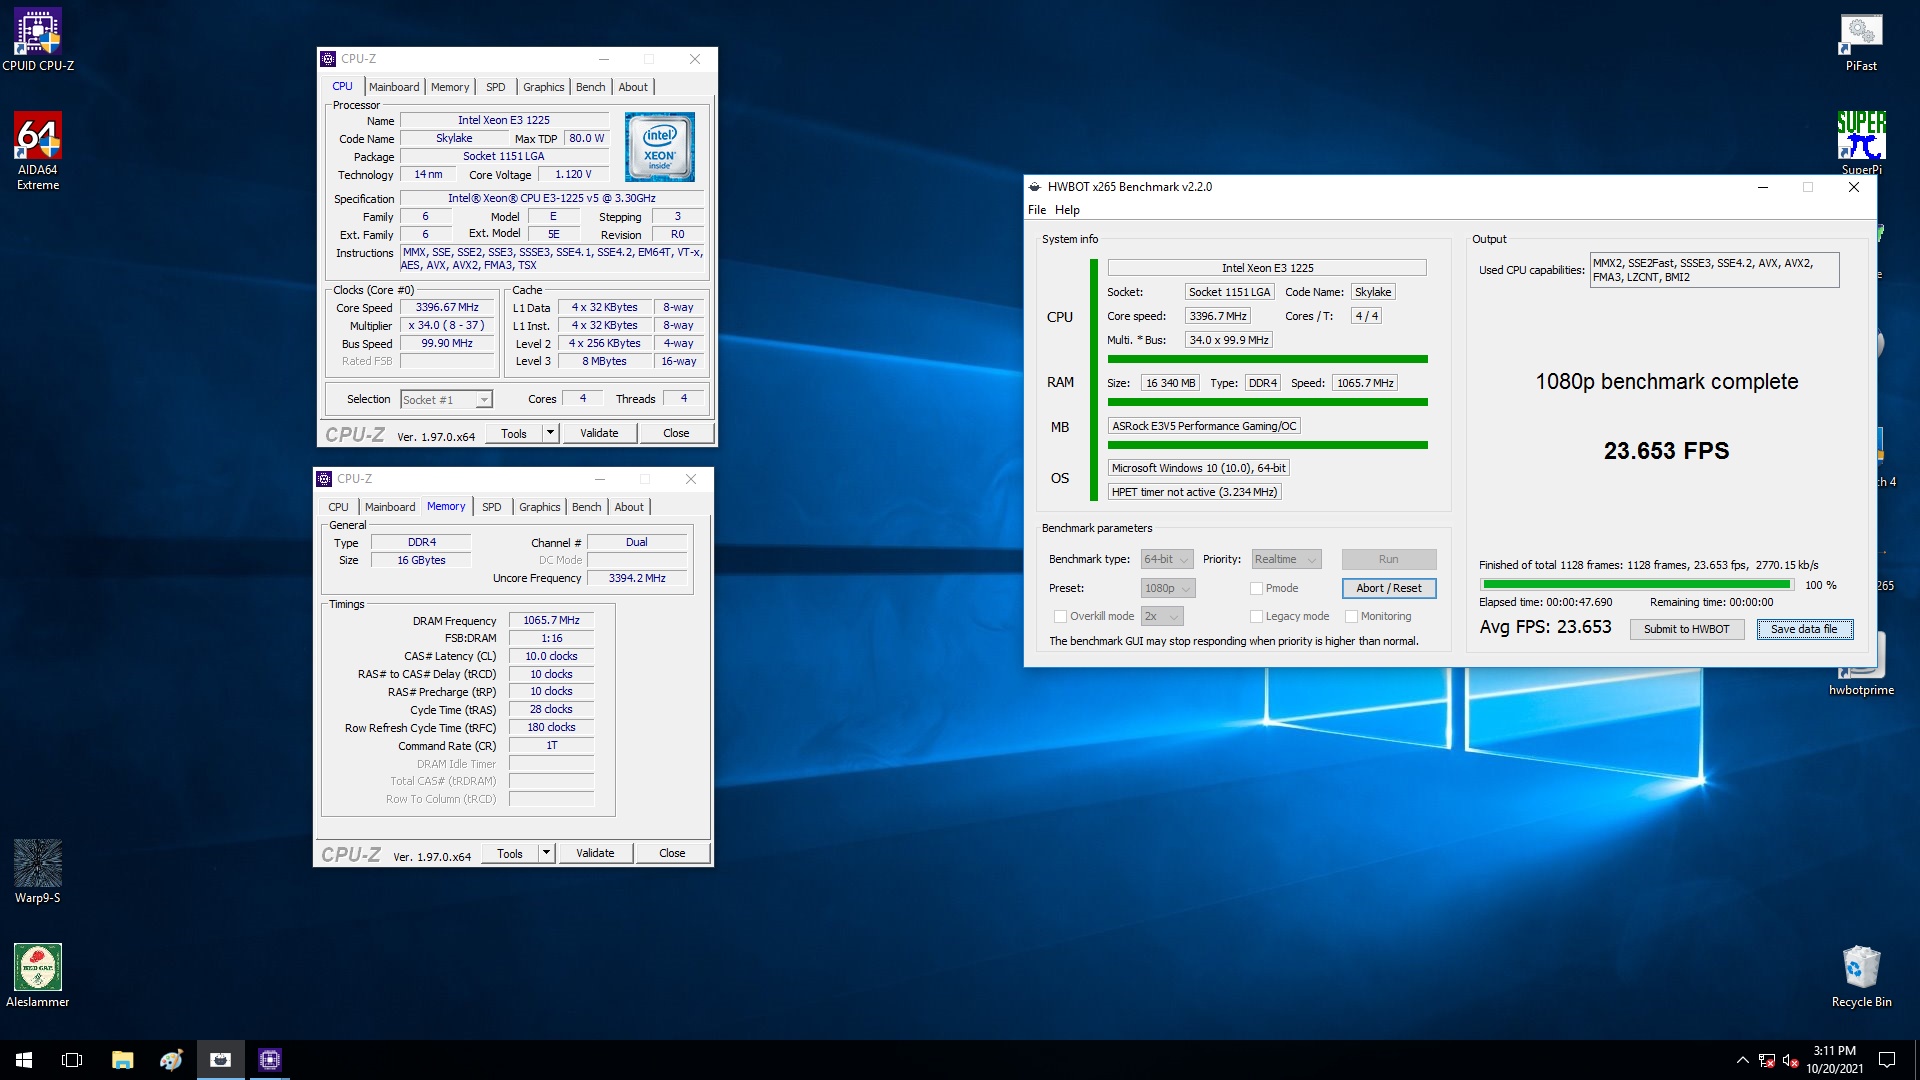Screen dimensions: 1920x1080
Task: Click Abort / Reset button
Action: (1389, 588)
